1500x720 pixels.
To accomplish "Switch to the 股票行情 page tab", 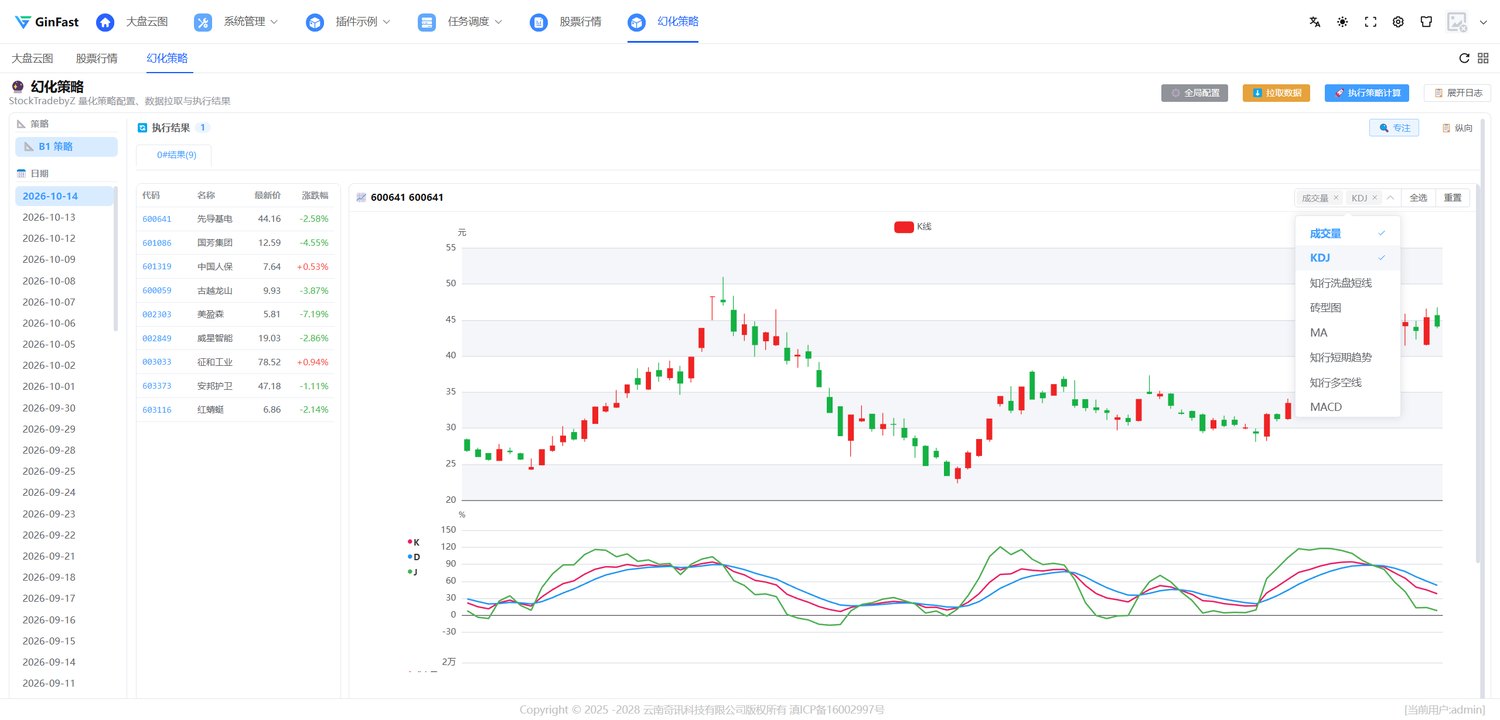I will (97, 58).
